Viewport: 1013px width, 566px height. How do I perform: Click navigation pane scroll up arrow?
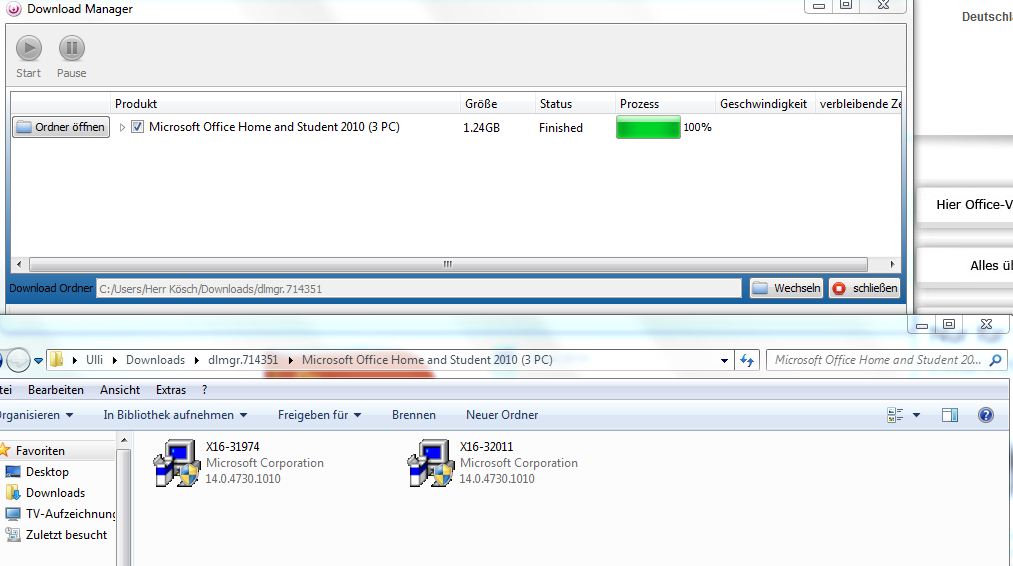(x=124, y=441)
